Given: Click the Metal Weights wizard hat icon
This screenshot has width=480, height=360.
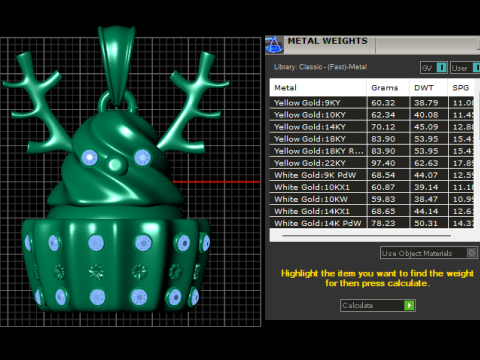Looking at the screenshot, I should 274,45.
